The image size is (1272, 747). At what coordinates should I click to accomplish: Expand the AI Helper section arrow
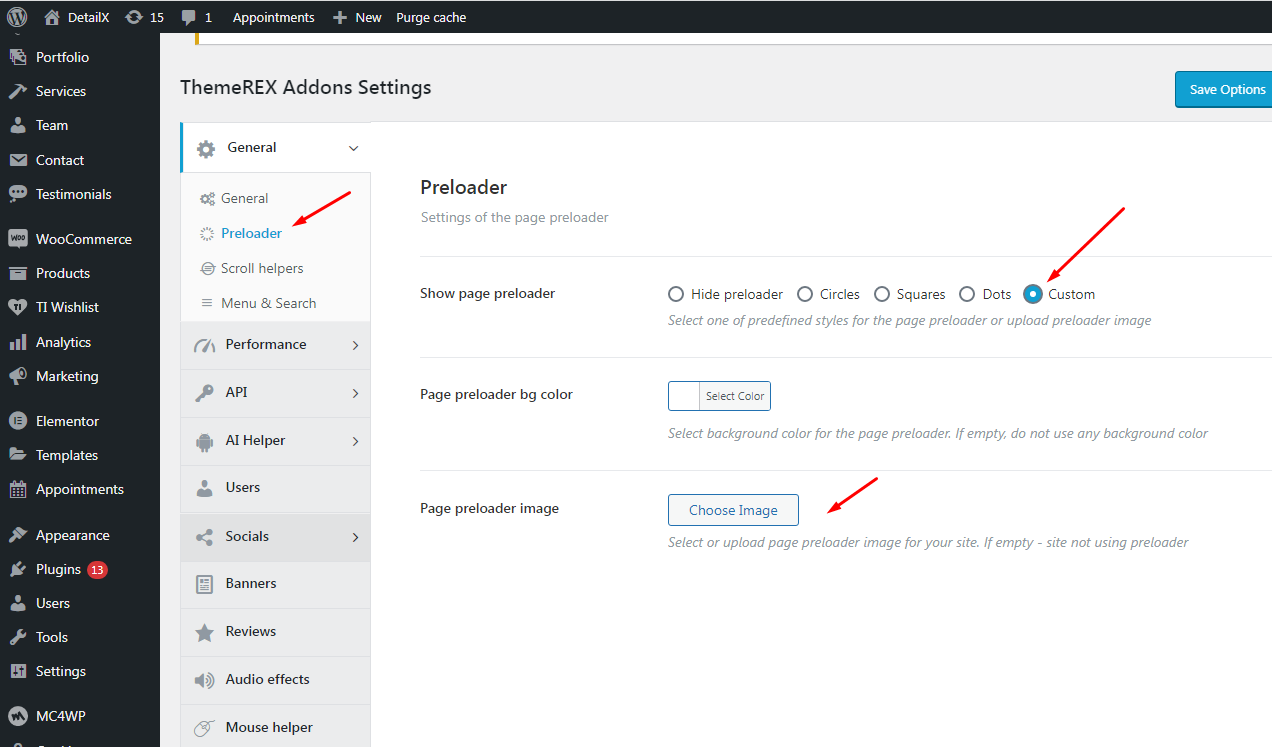355,441
